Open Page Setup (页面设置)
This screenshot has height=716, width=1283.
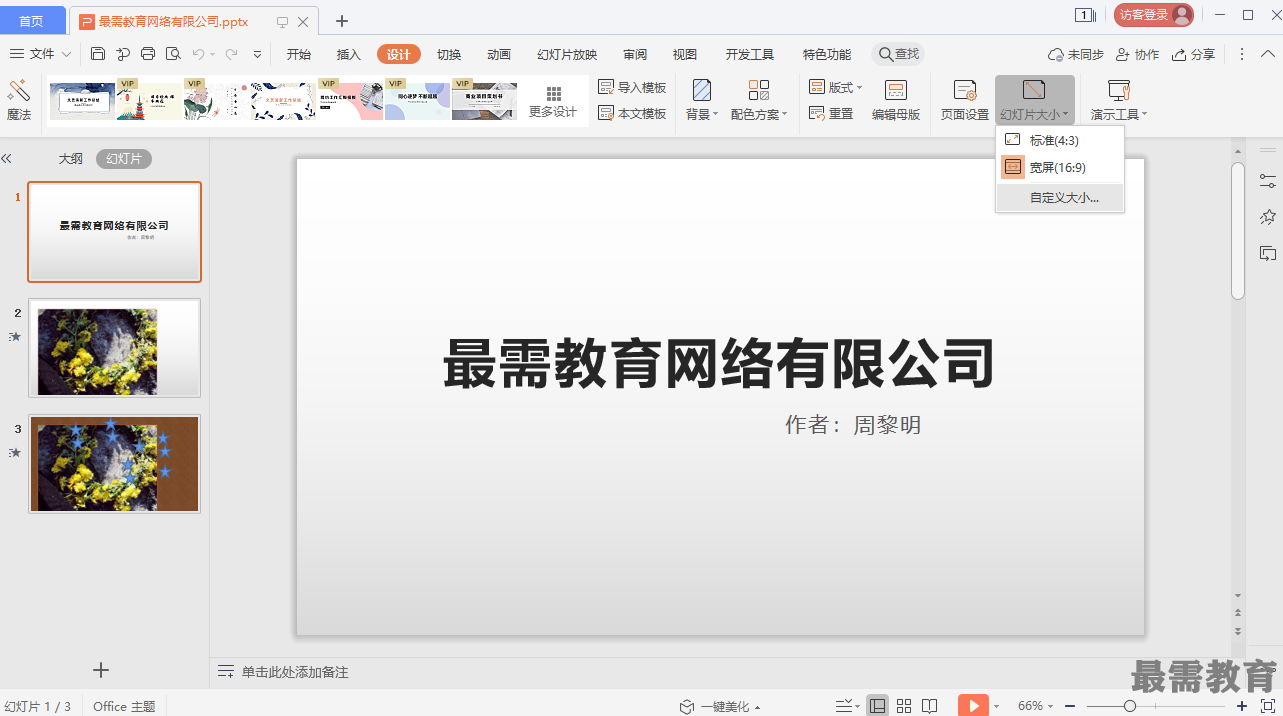coord(965,101)
